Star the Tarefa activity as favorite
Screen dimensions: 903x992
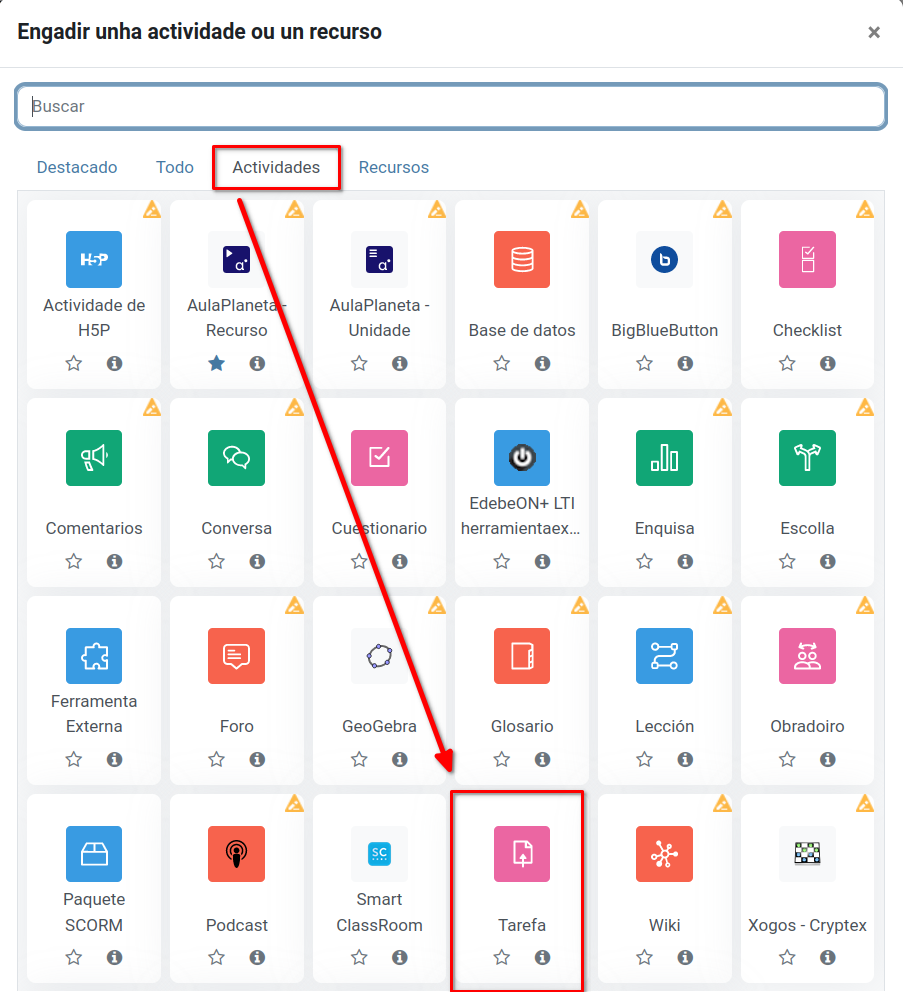pos(501,958)
